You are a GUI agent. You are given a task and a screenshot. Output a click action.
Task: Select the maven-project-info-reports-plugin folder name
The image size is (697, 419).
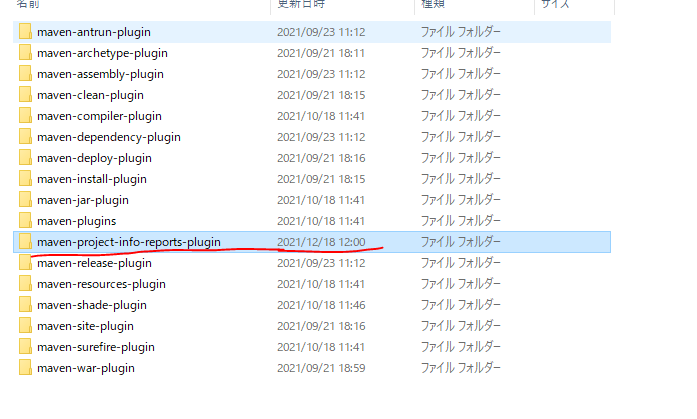pos(129,242)
